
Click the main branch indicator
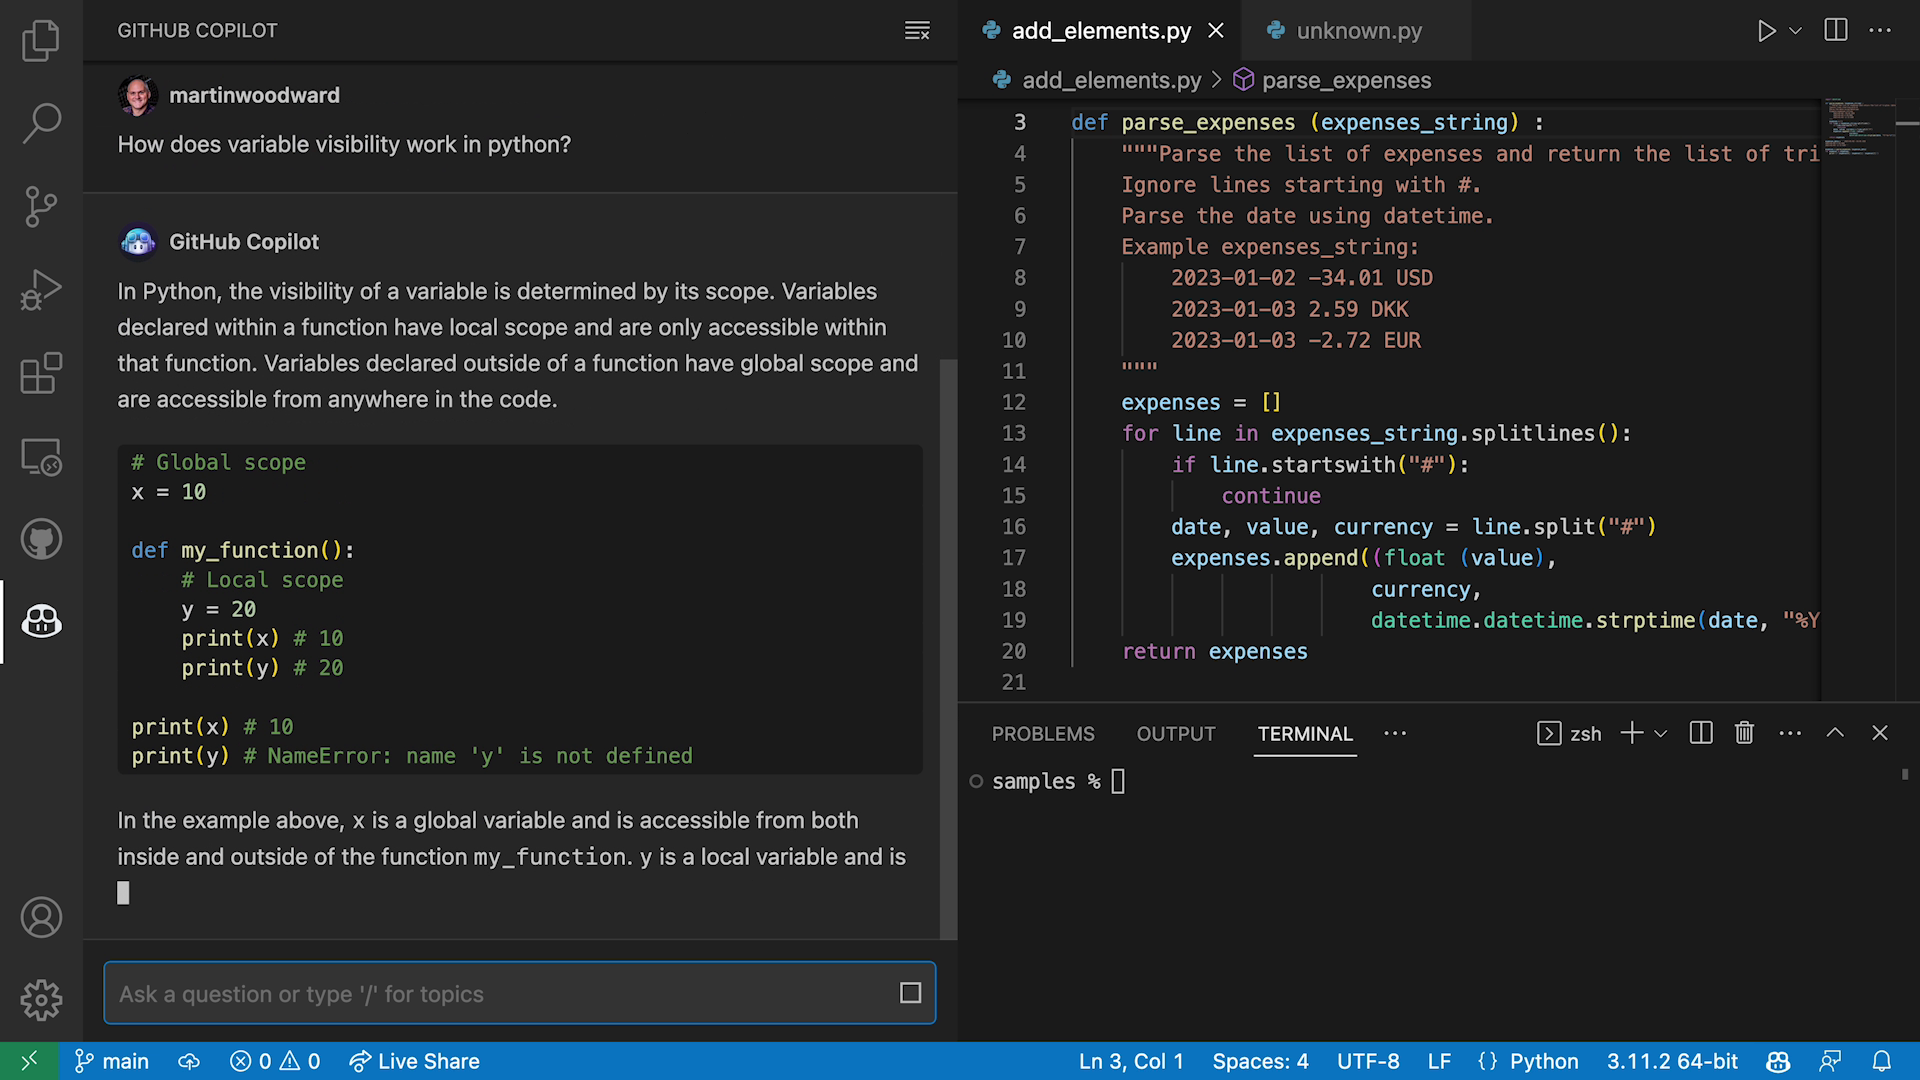coord(111,1061)
